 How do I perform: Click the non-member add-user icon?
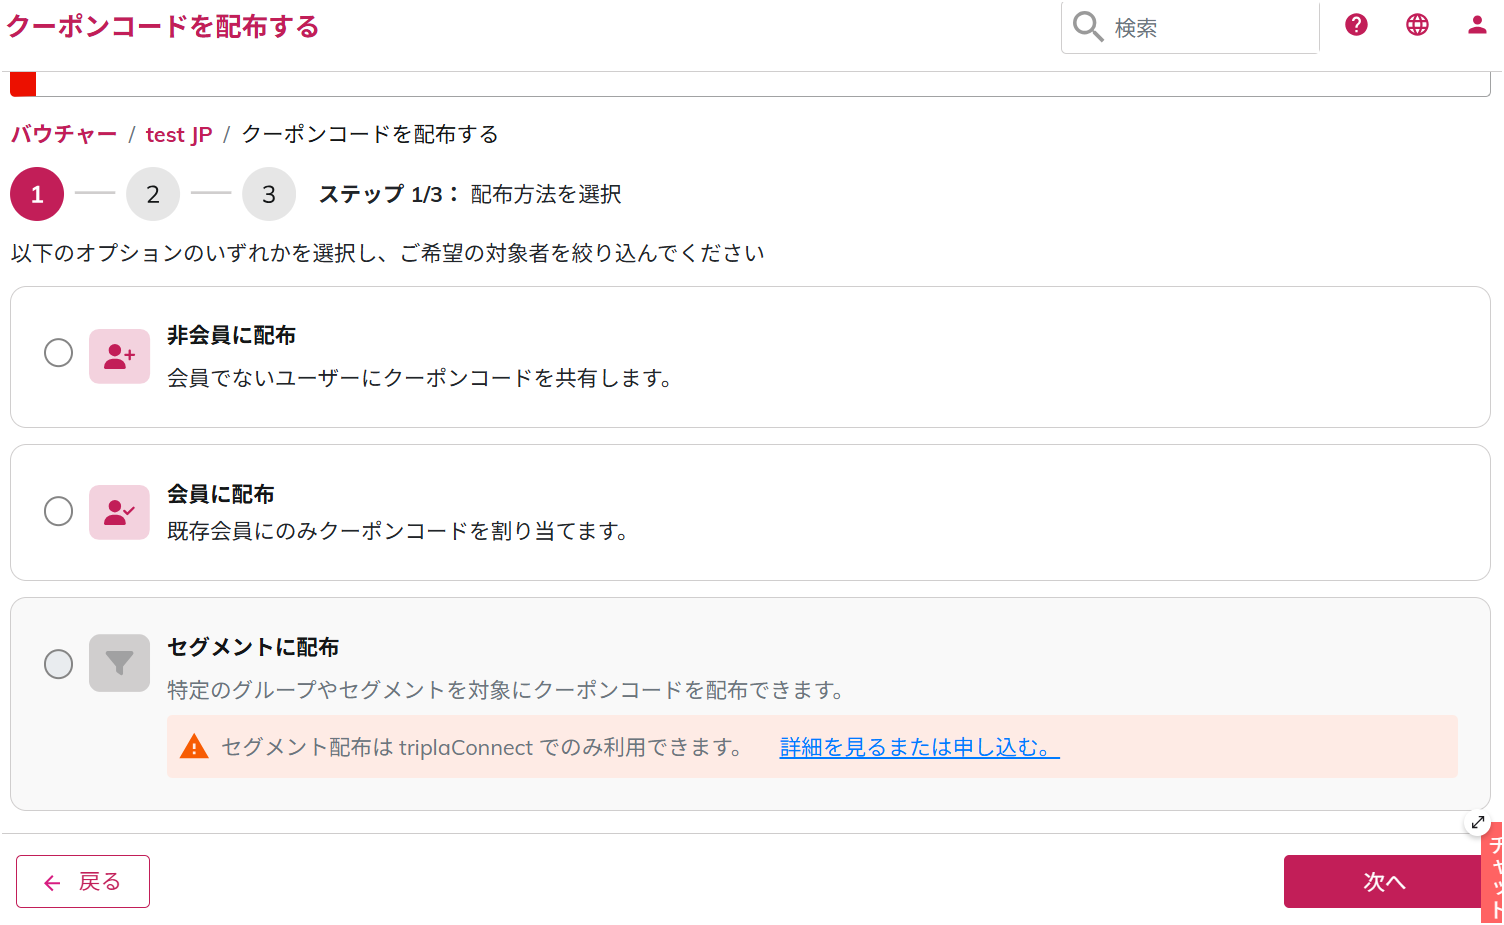(x=119, y=356)
